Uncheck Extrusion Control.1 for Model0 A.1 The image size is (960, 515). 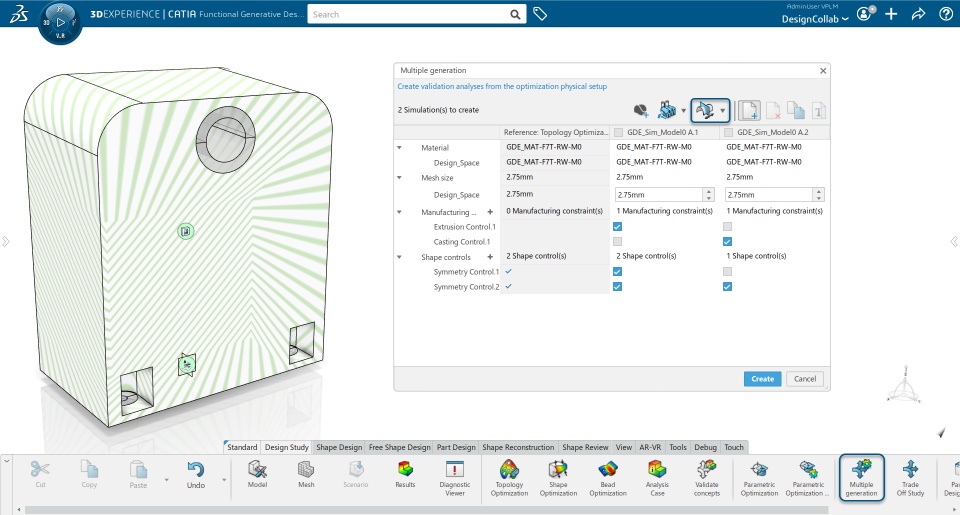tap(617, 227)
